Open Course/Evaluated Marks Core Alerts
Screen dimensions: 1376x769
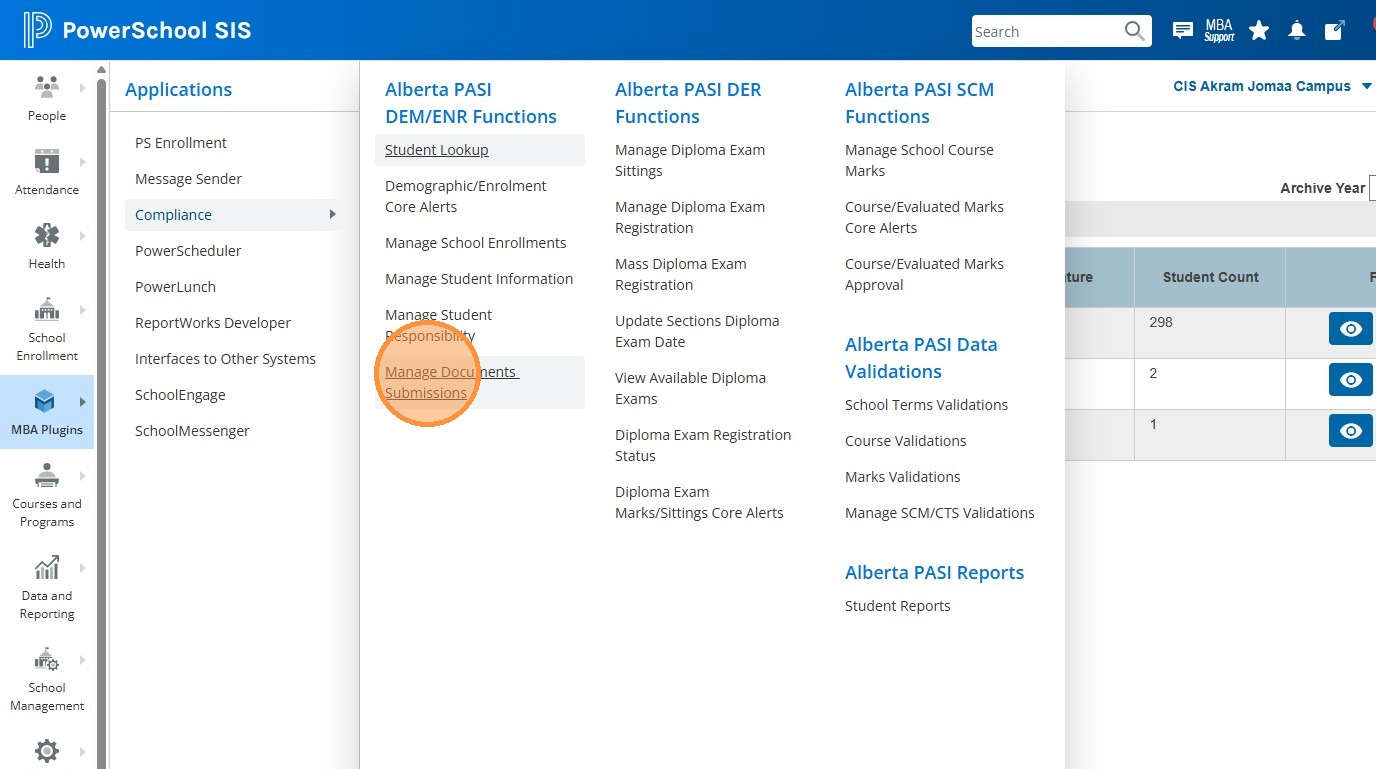(x=924, y=217)
